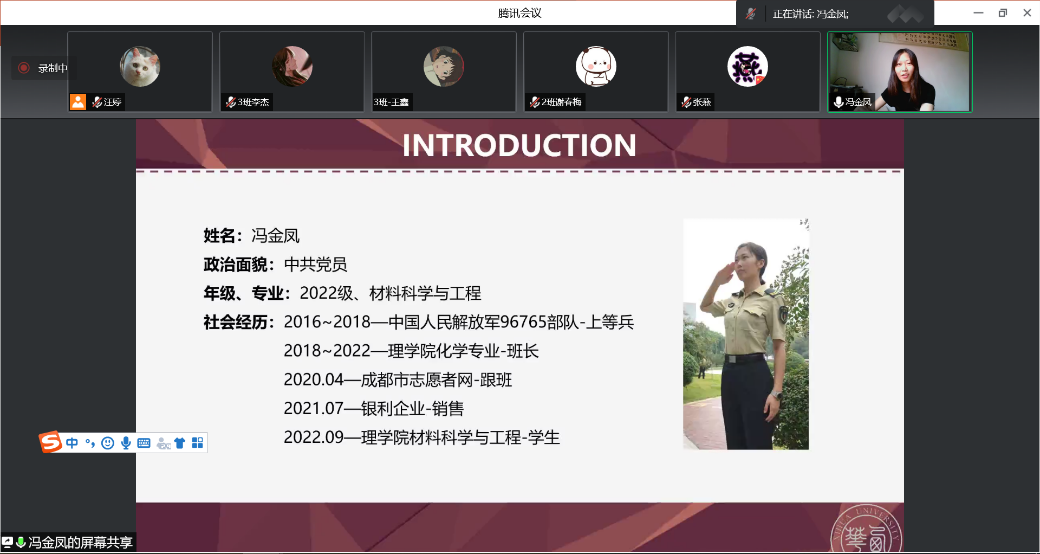Select the cat avatar participant tile
Screen dimensions: 1040x554
click(x=140, y=71)
